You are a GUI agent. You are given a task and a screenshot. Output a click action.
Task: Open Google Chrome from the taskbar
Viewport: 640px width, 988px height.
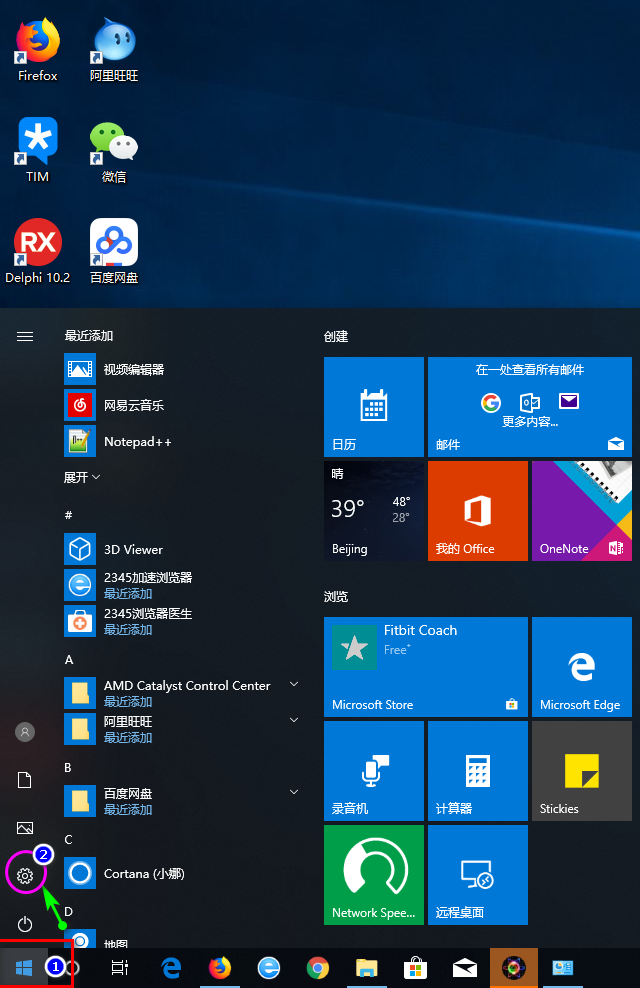317,967
